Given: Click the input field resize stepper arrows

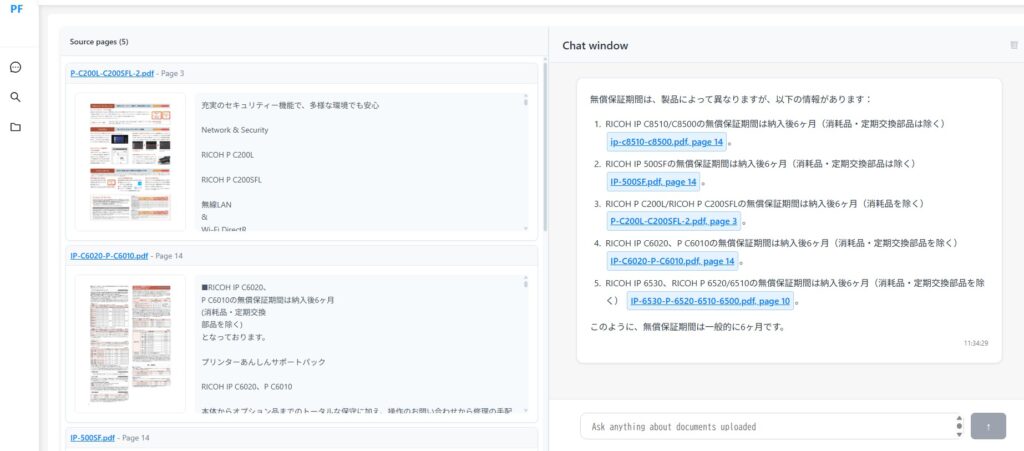Looking at the screenshot, I should [x=959, y=426].
